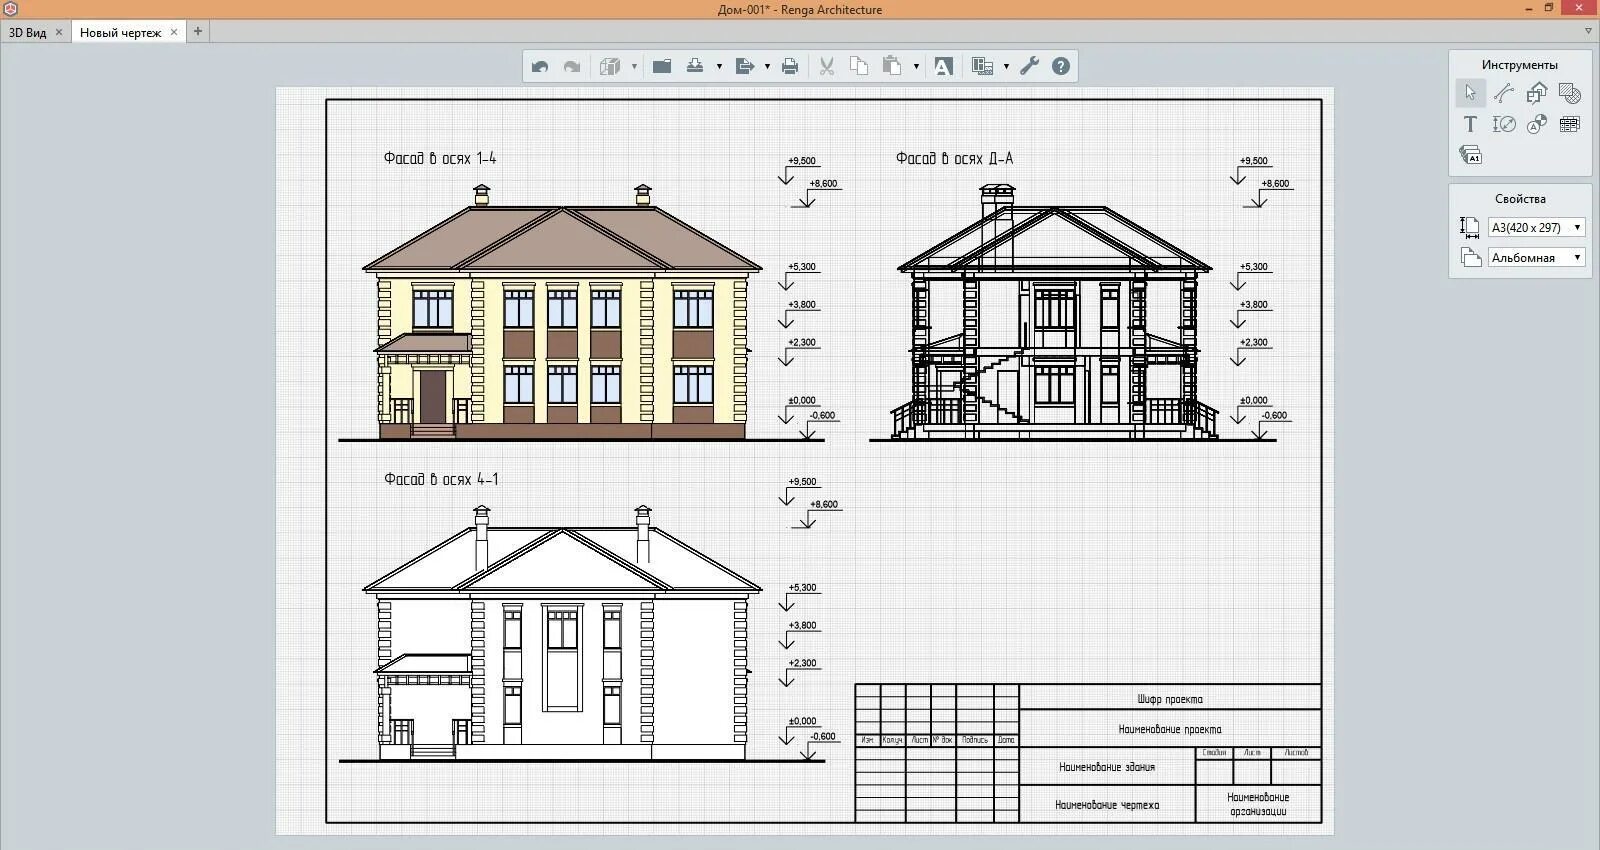Click the Save project tray icon

[695, 66]
